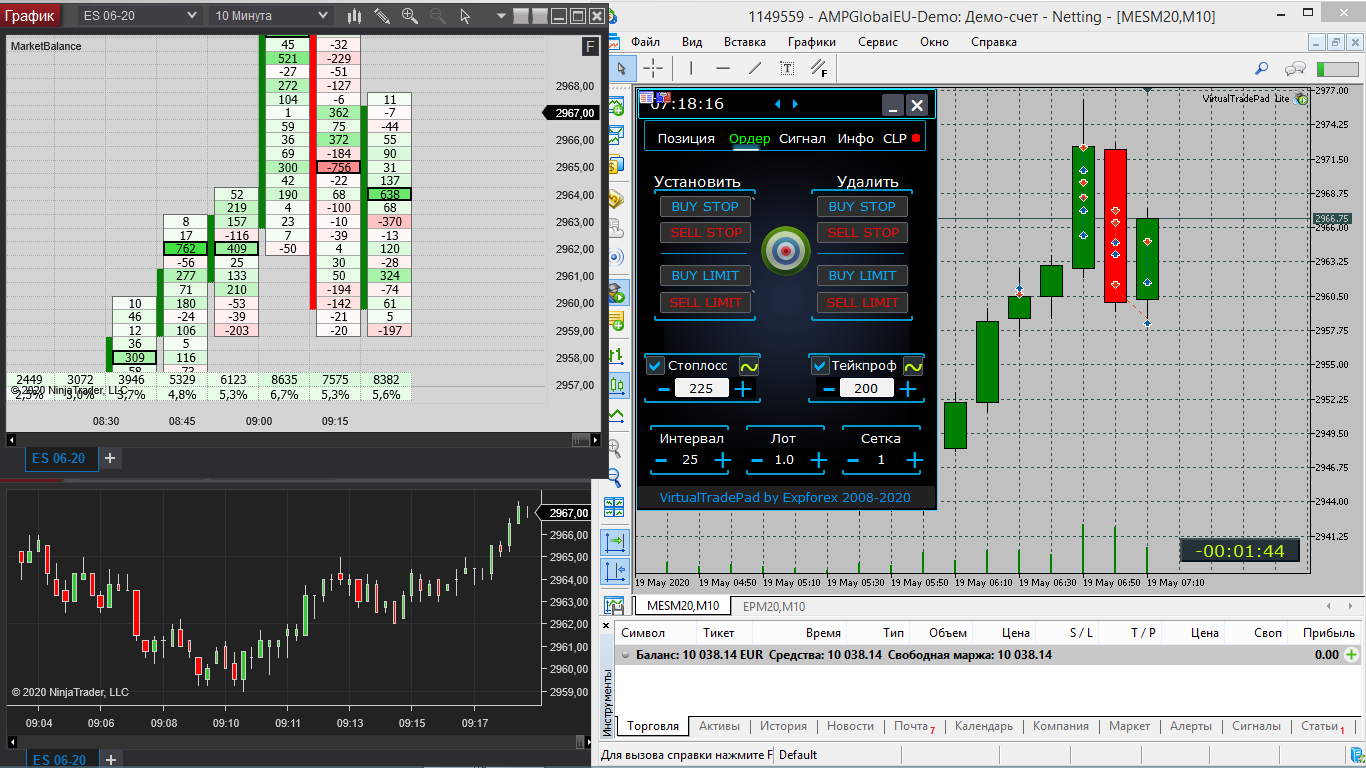
Task: Click the MetaTrader left-toolbar zoom out magnifier
Action: (x=614, y=477)
